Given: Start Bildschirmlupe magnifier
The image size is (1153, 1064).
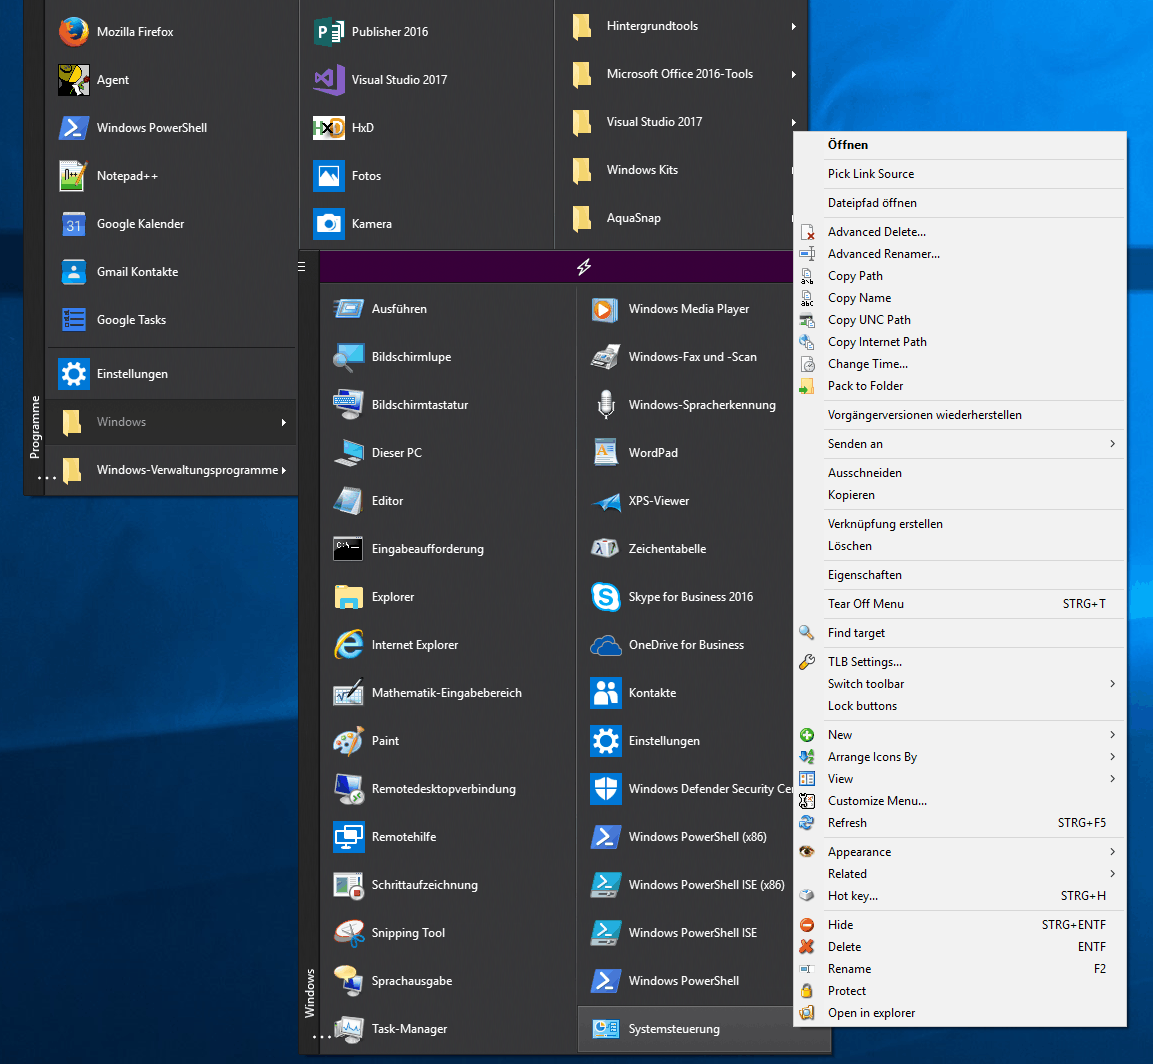Looking at the screenshot, I should click(448, 357).
